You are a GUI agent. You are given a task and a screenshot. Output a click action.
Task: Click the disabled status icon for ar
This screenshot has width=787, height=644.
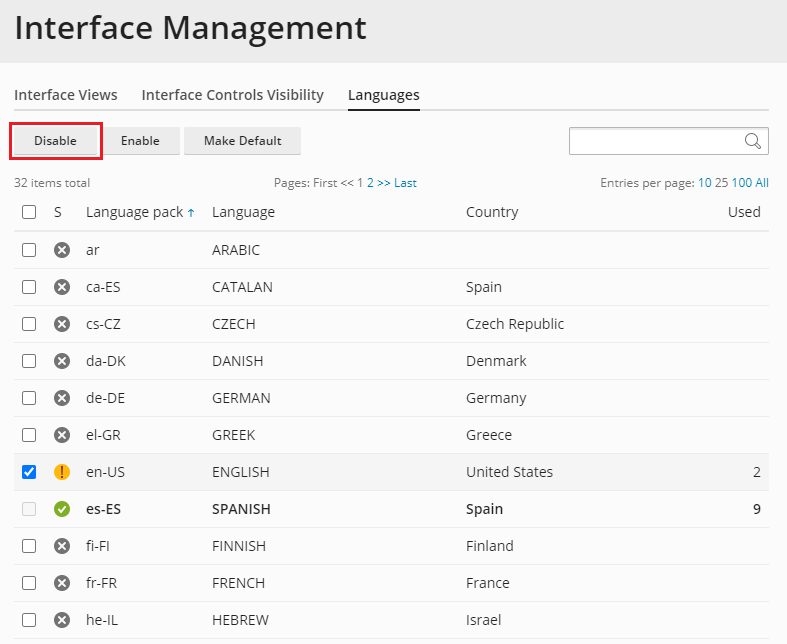pos(62,250)
